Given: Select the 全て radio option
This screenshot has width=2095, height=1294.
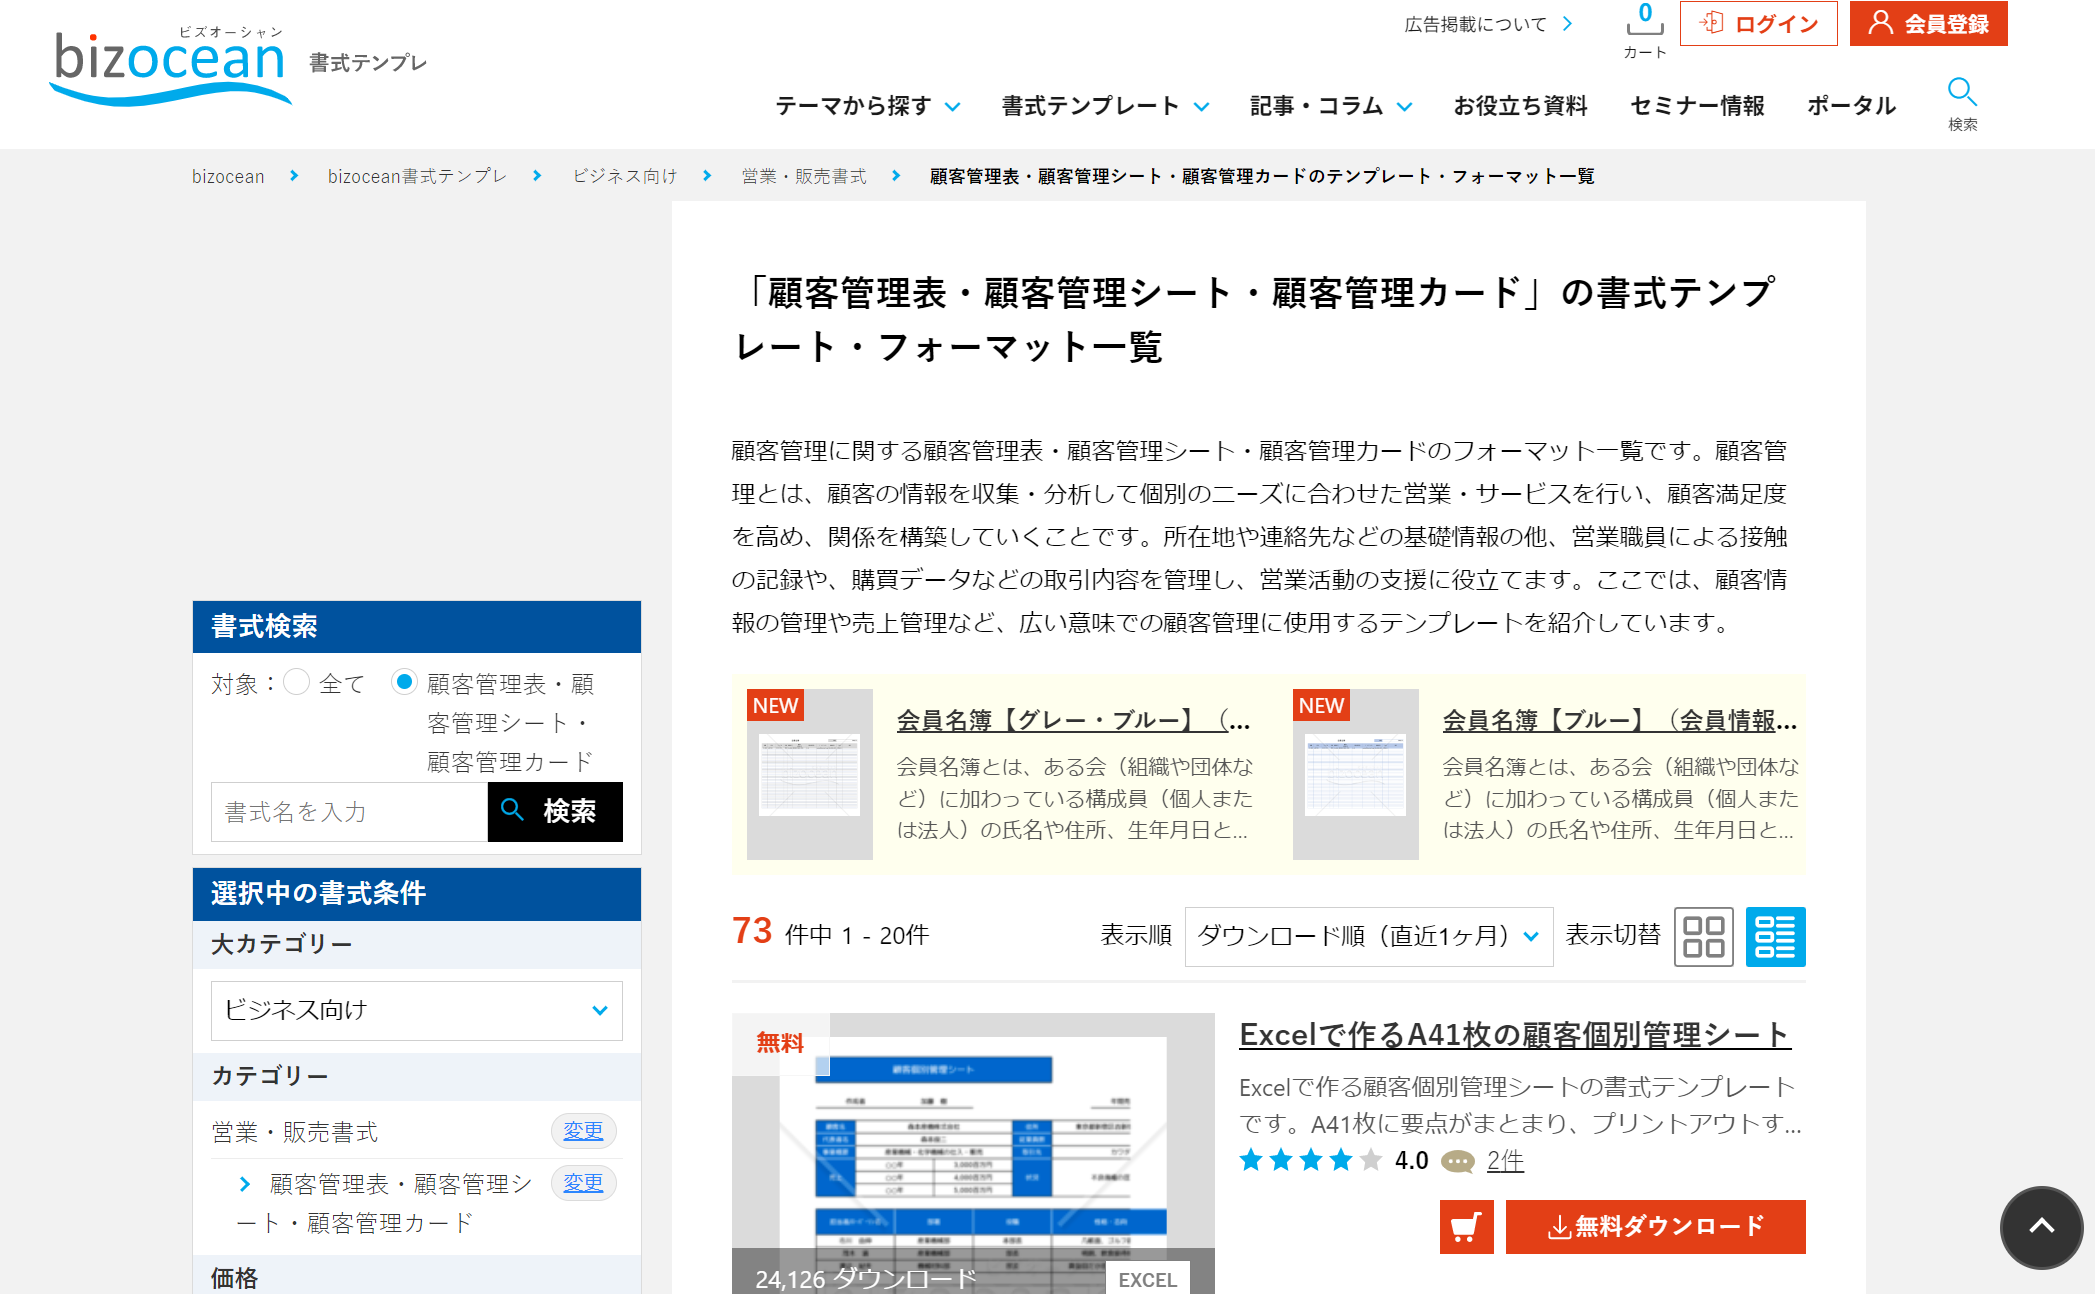Looking at the screenshot, I should pos(296,682).
